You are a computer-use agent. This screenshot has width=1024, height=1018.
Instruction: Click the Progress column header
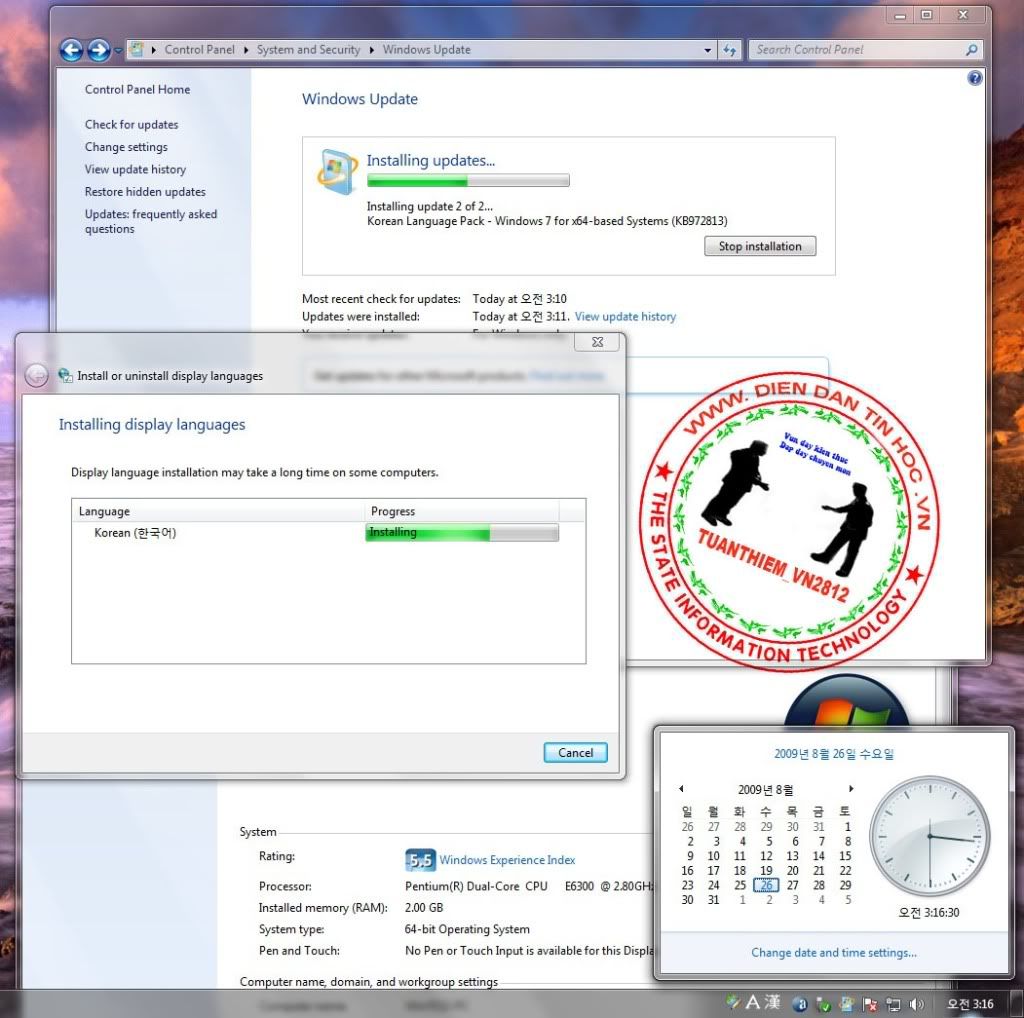point(461,511)
